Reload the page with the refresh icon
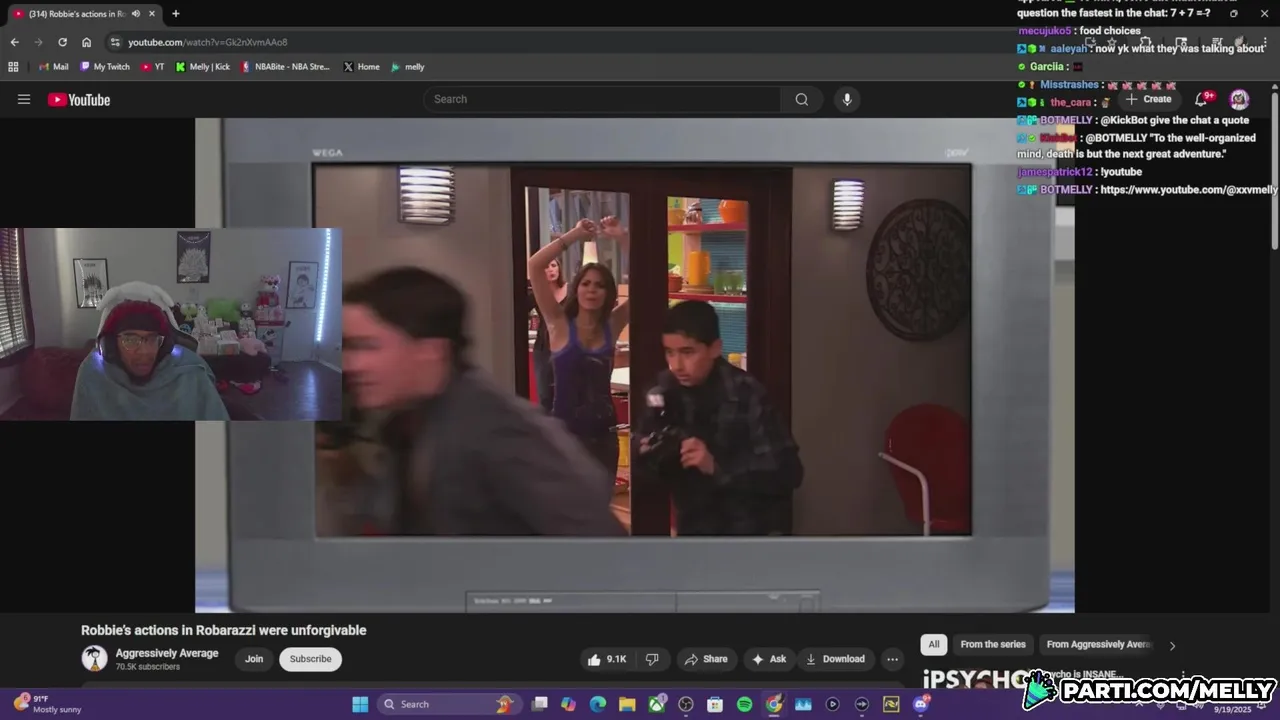This screenshot has width=1280, height=720. tap(62, 42)
